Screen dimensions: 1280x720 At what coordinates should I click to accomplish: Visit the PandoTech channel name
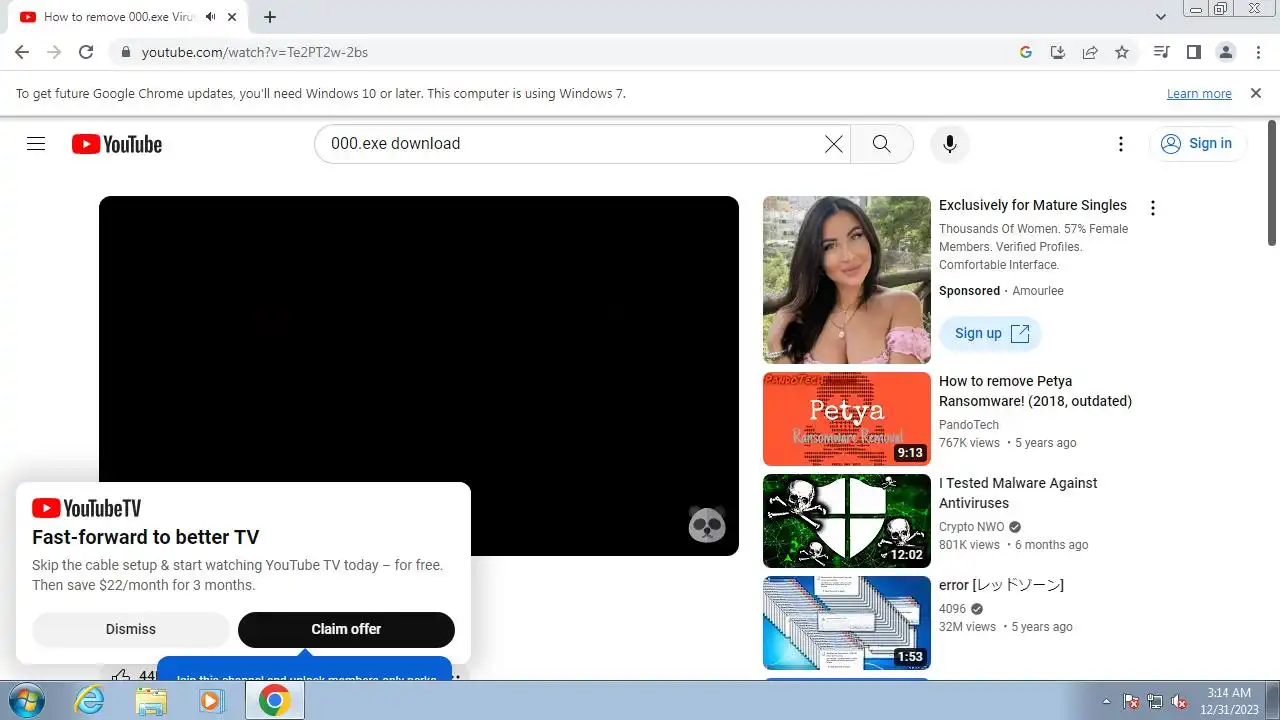pos(969,425)
